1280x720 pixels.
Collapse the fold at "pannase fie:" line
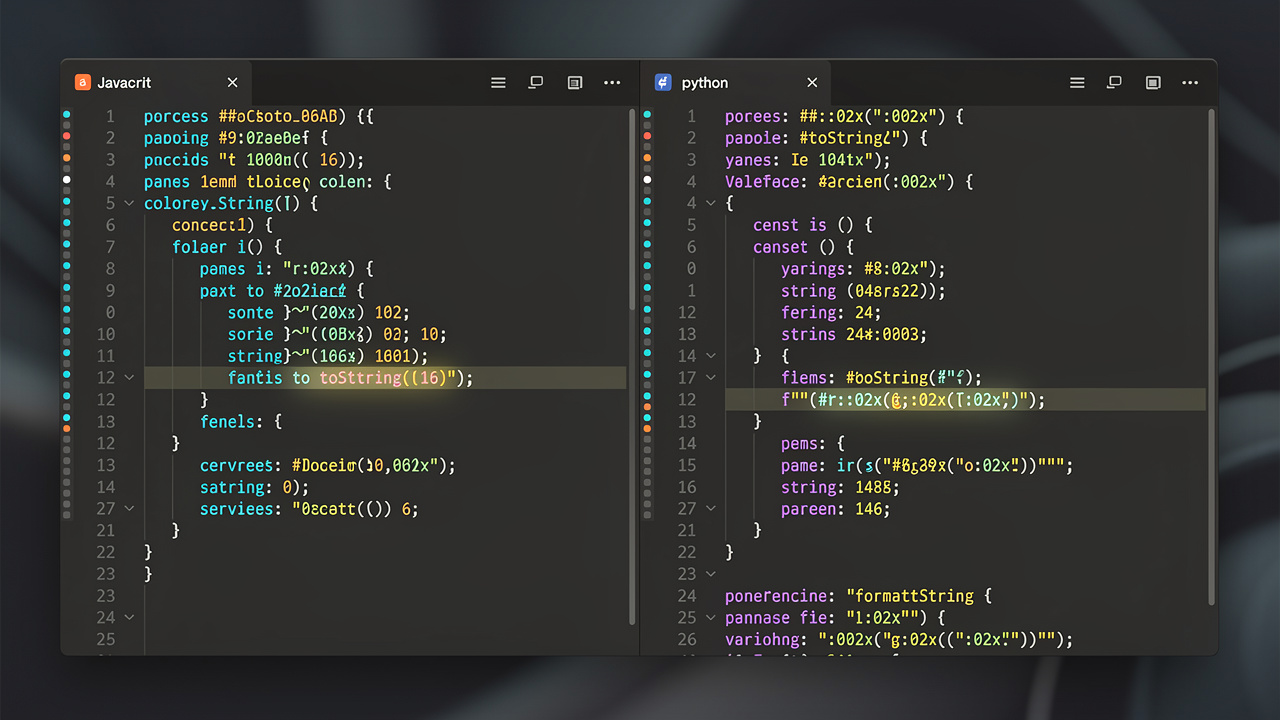[711, 618]
